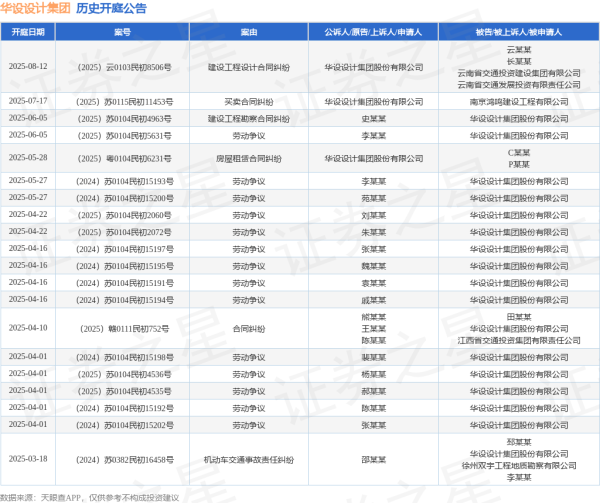
Task: Click the title 华设设计集团
Action: (x=35, y=8)
